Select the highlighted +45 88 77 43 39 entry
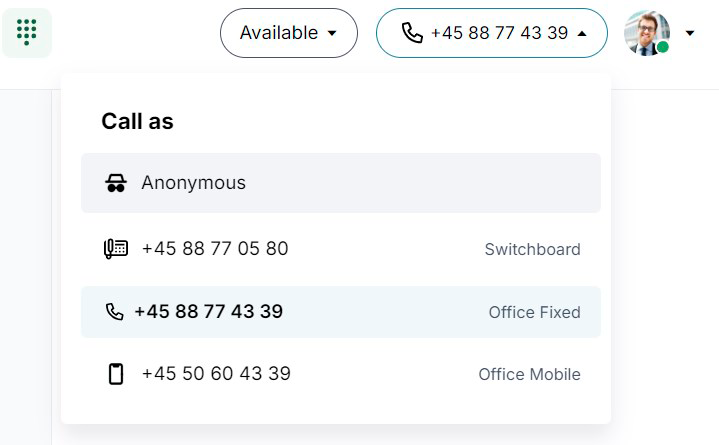719x445 pixels. pos(341,312)
